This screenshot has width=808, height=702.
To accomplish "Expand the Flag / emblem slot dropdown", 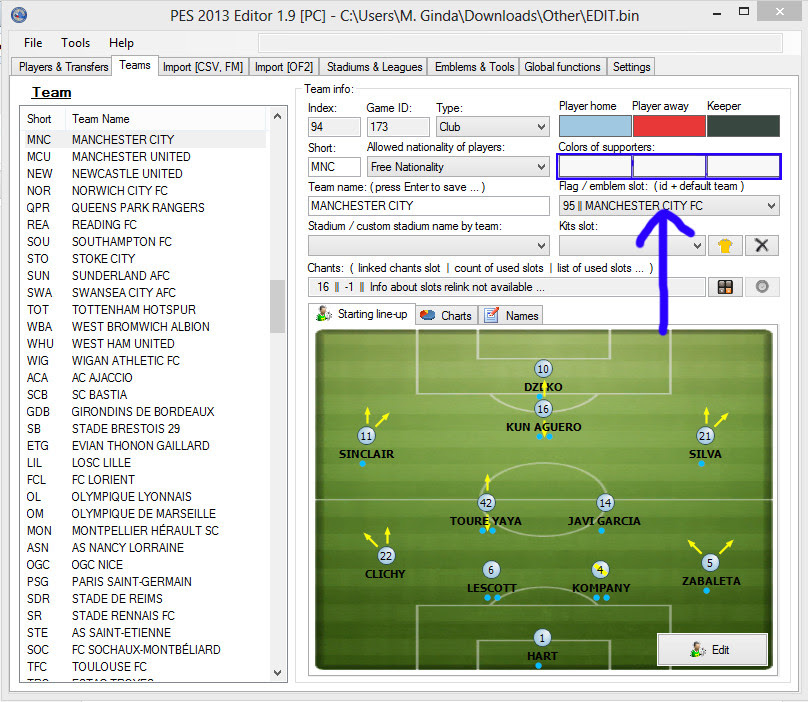I will click(669, 206).
